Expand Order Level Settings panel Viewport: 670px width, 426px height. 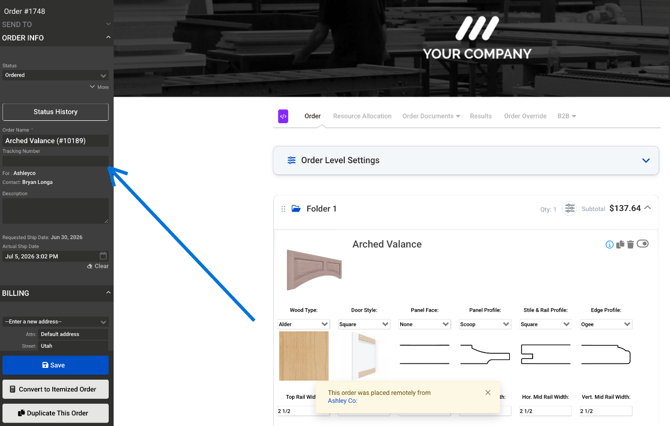[646, 161]
